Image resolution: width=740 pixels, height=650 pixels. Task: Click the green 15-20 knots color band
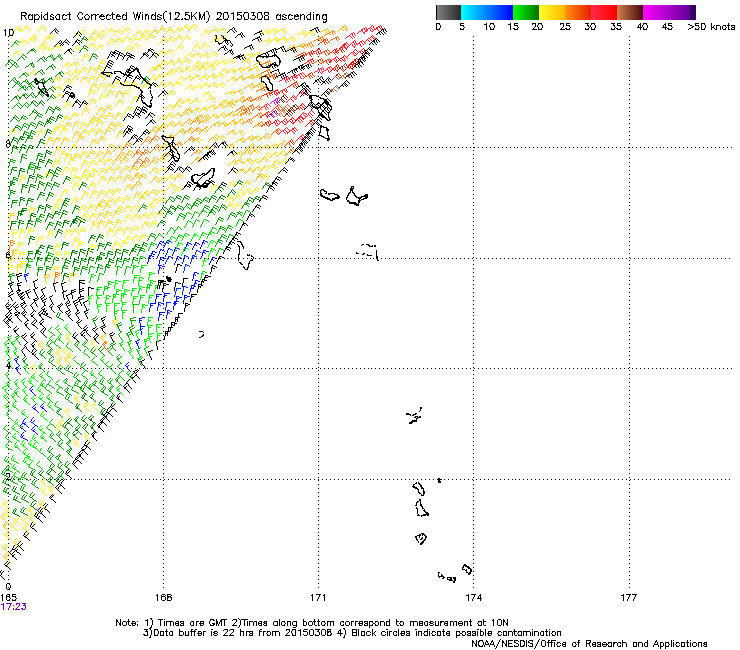tap(526, 12)
